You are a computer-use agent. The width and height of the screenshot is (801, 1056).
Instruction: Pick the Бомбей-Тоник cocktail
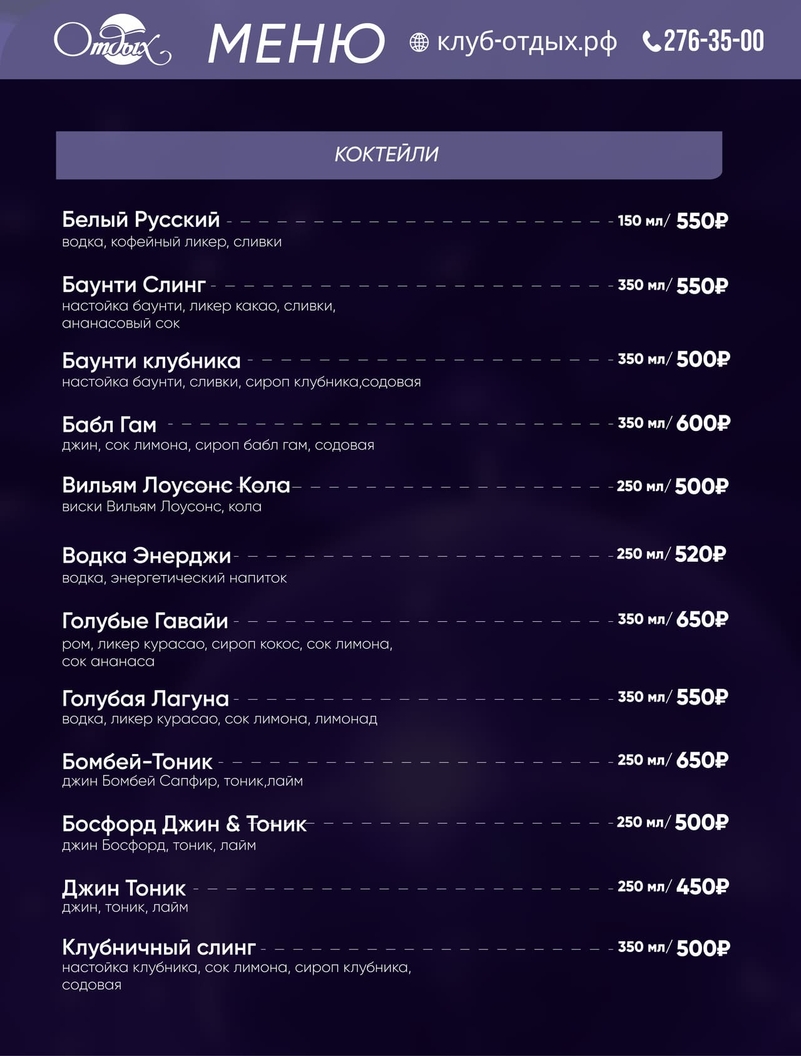pos(137,762)
